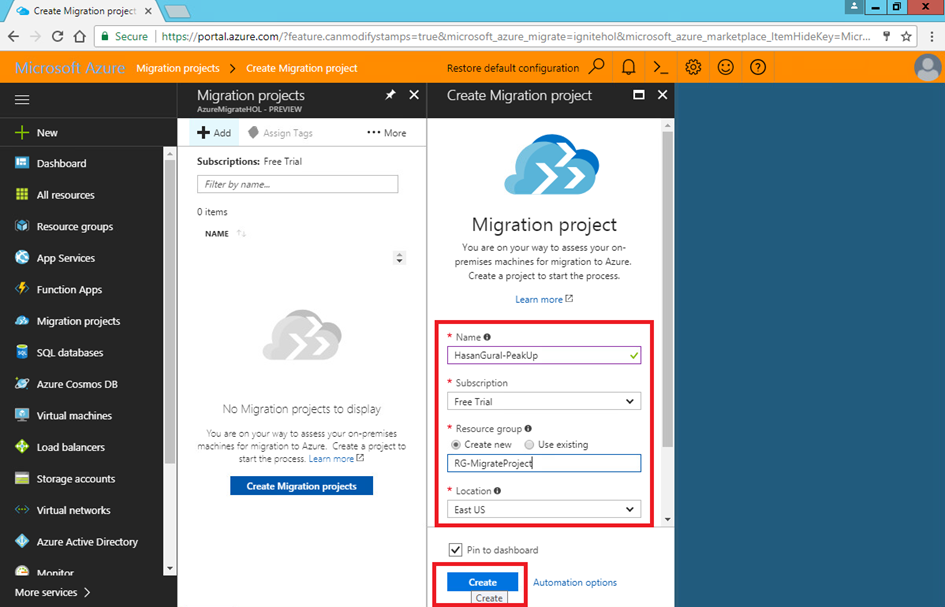Go to browser home page
The image size is (945, 607).
(80, 36)
